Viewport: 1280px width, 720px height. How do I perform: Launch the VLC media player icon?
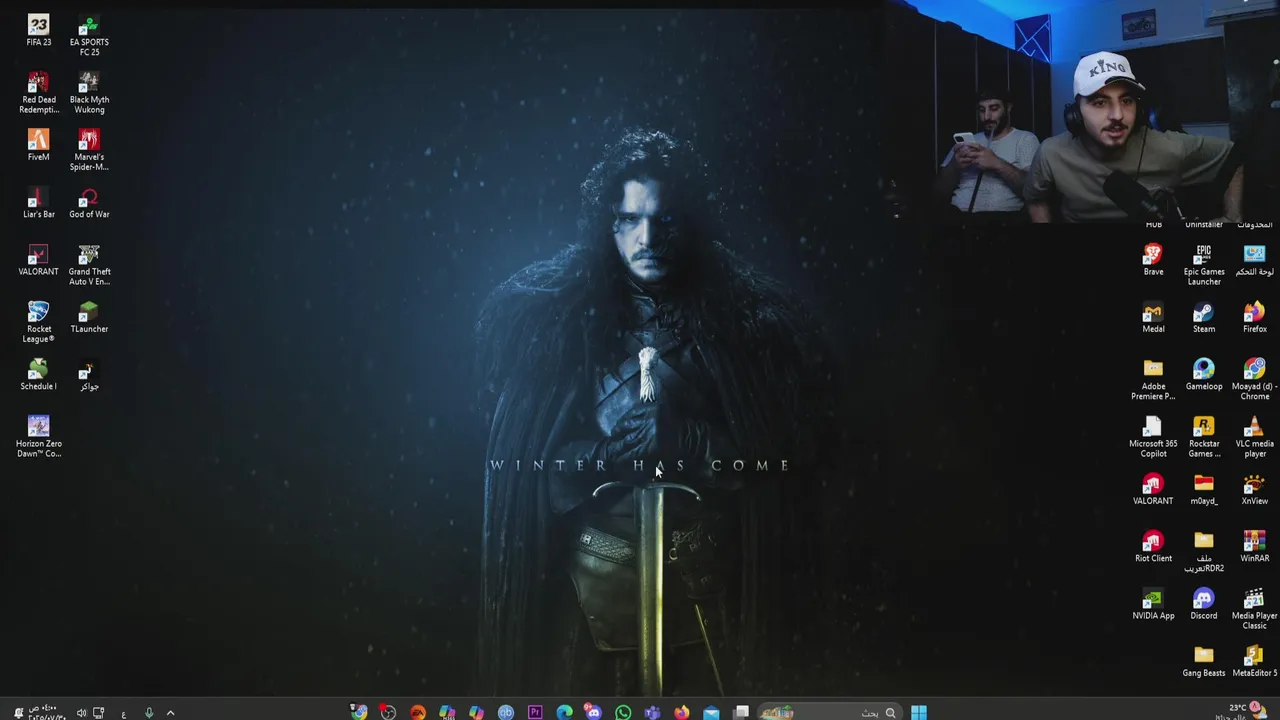[x=1254, y=437]
